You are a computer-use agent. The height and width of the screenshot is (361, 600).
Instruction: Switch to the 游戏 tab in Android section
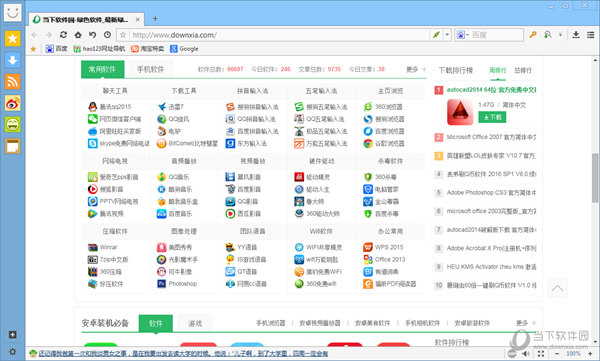click(x=195, y=323)
